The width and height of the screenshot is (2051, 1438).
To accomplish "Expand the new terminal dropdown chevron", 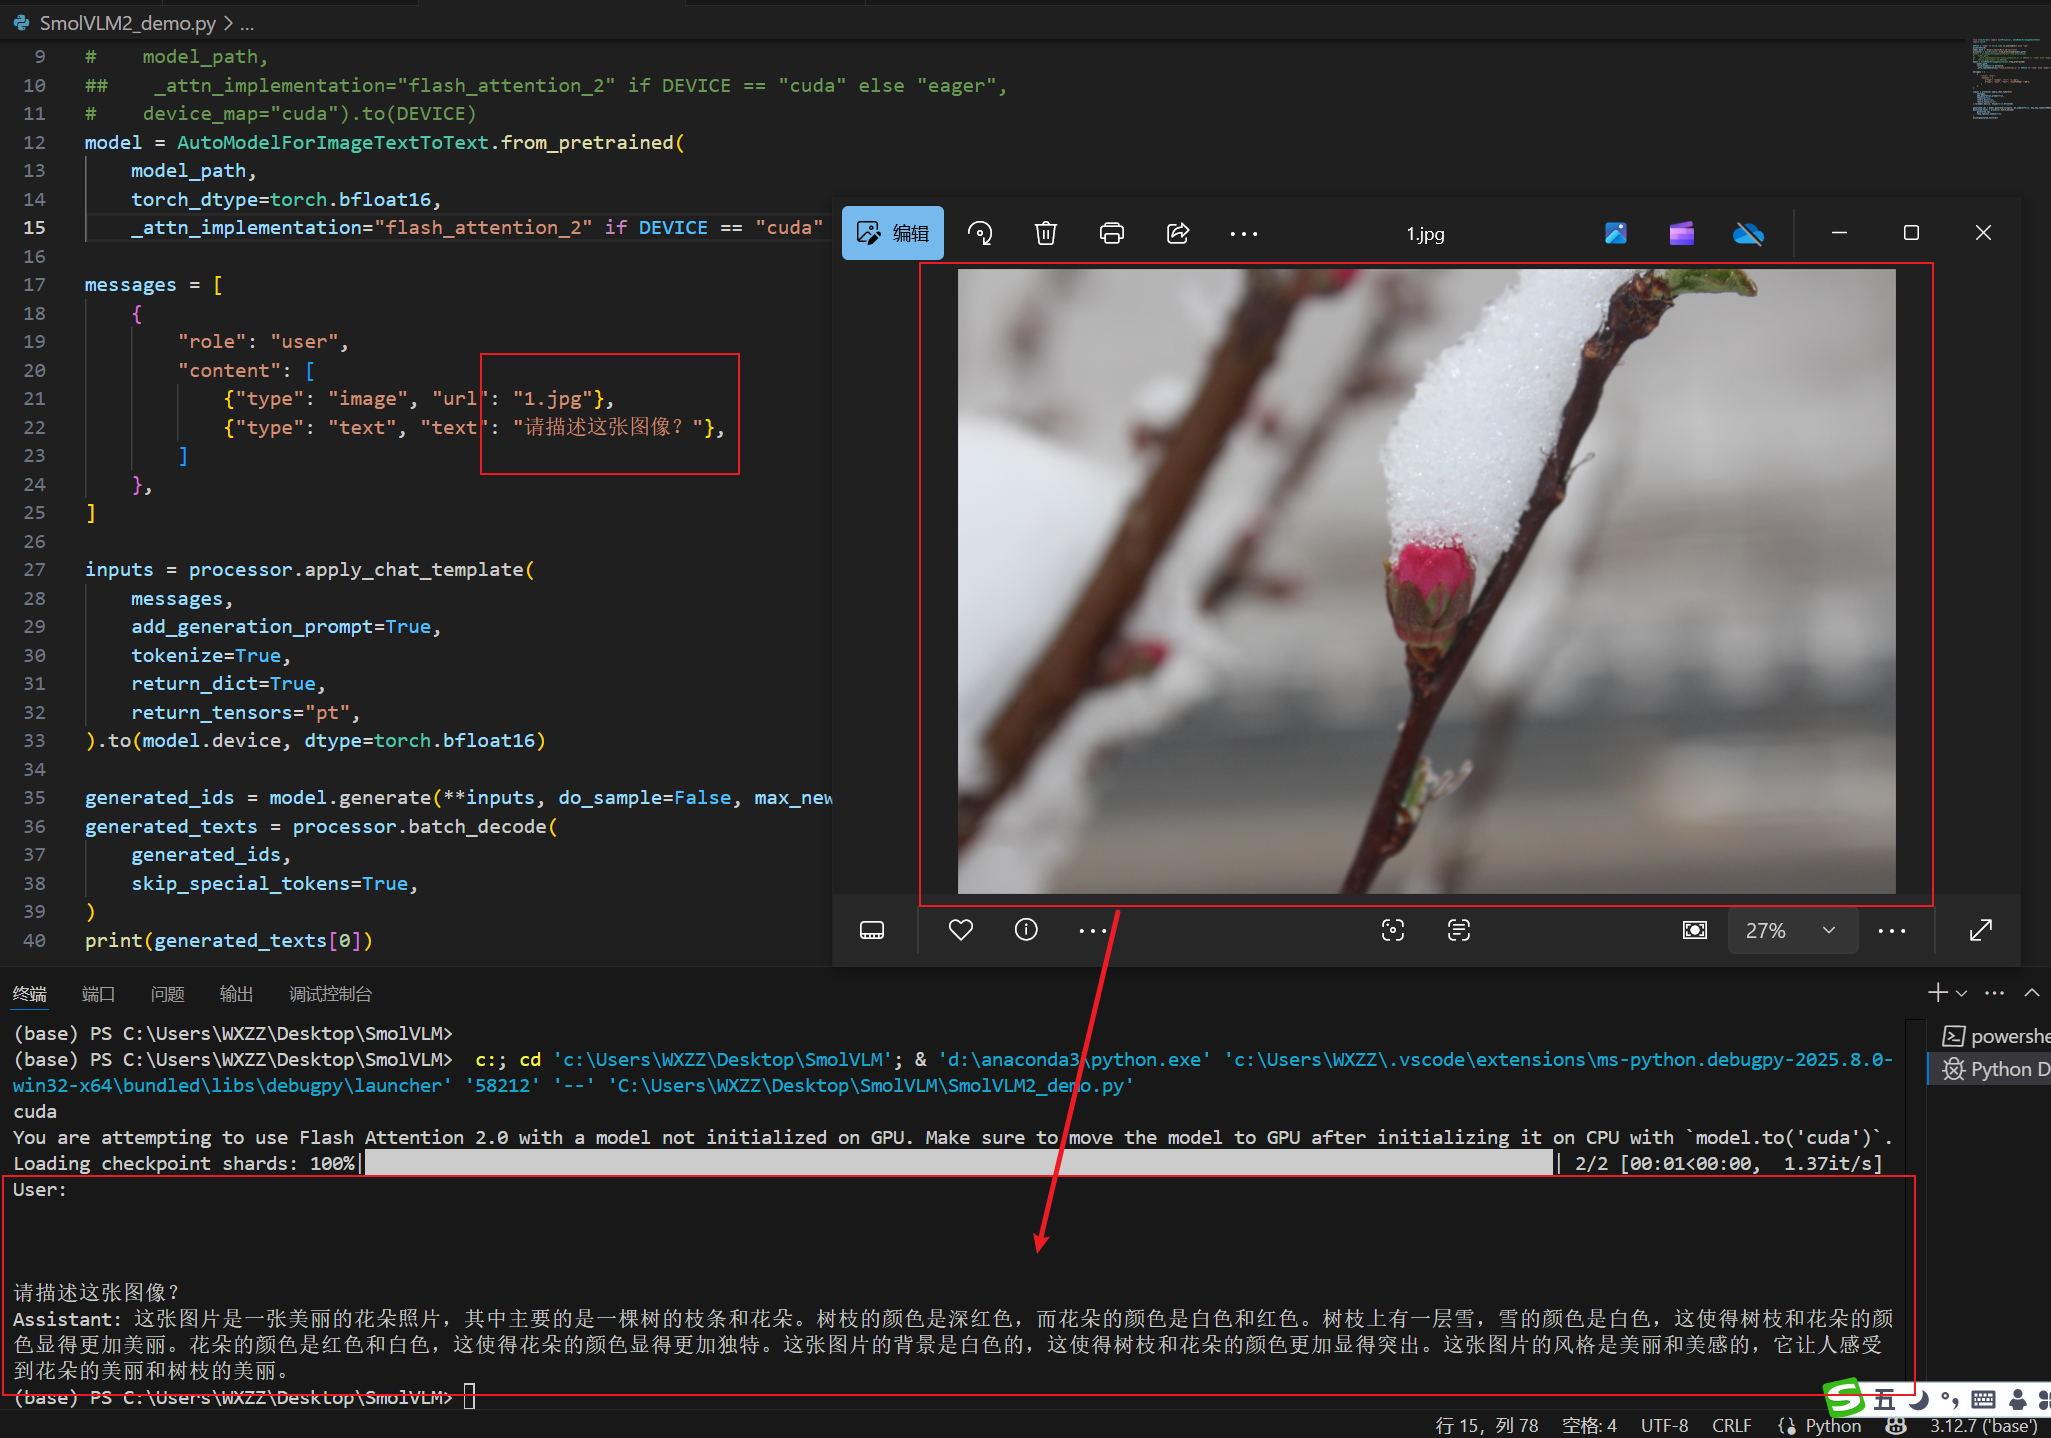I will click(x=1961, y=994).
